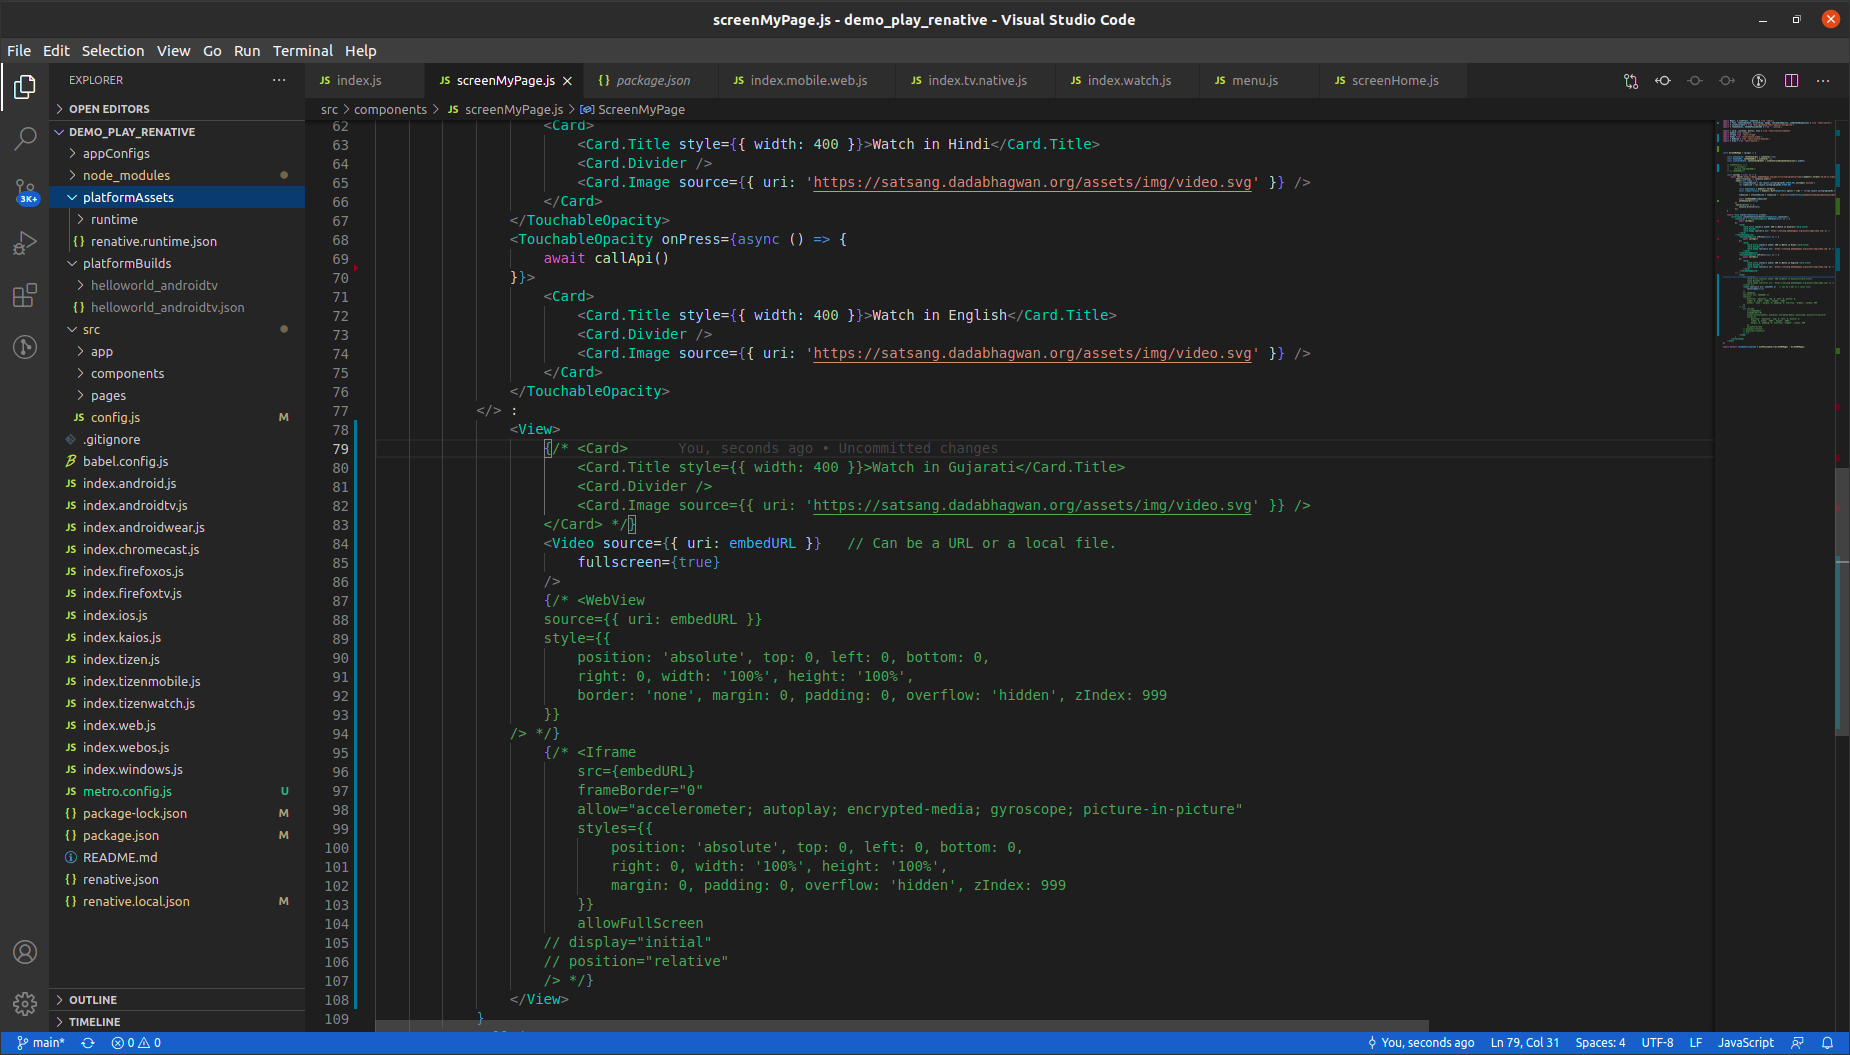Expand the appConfigs folder
This screenshot has height=1055, width=1850.
177,154
